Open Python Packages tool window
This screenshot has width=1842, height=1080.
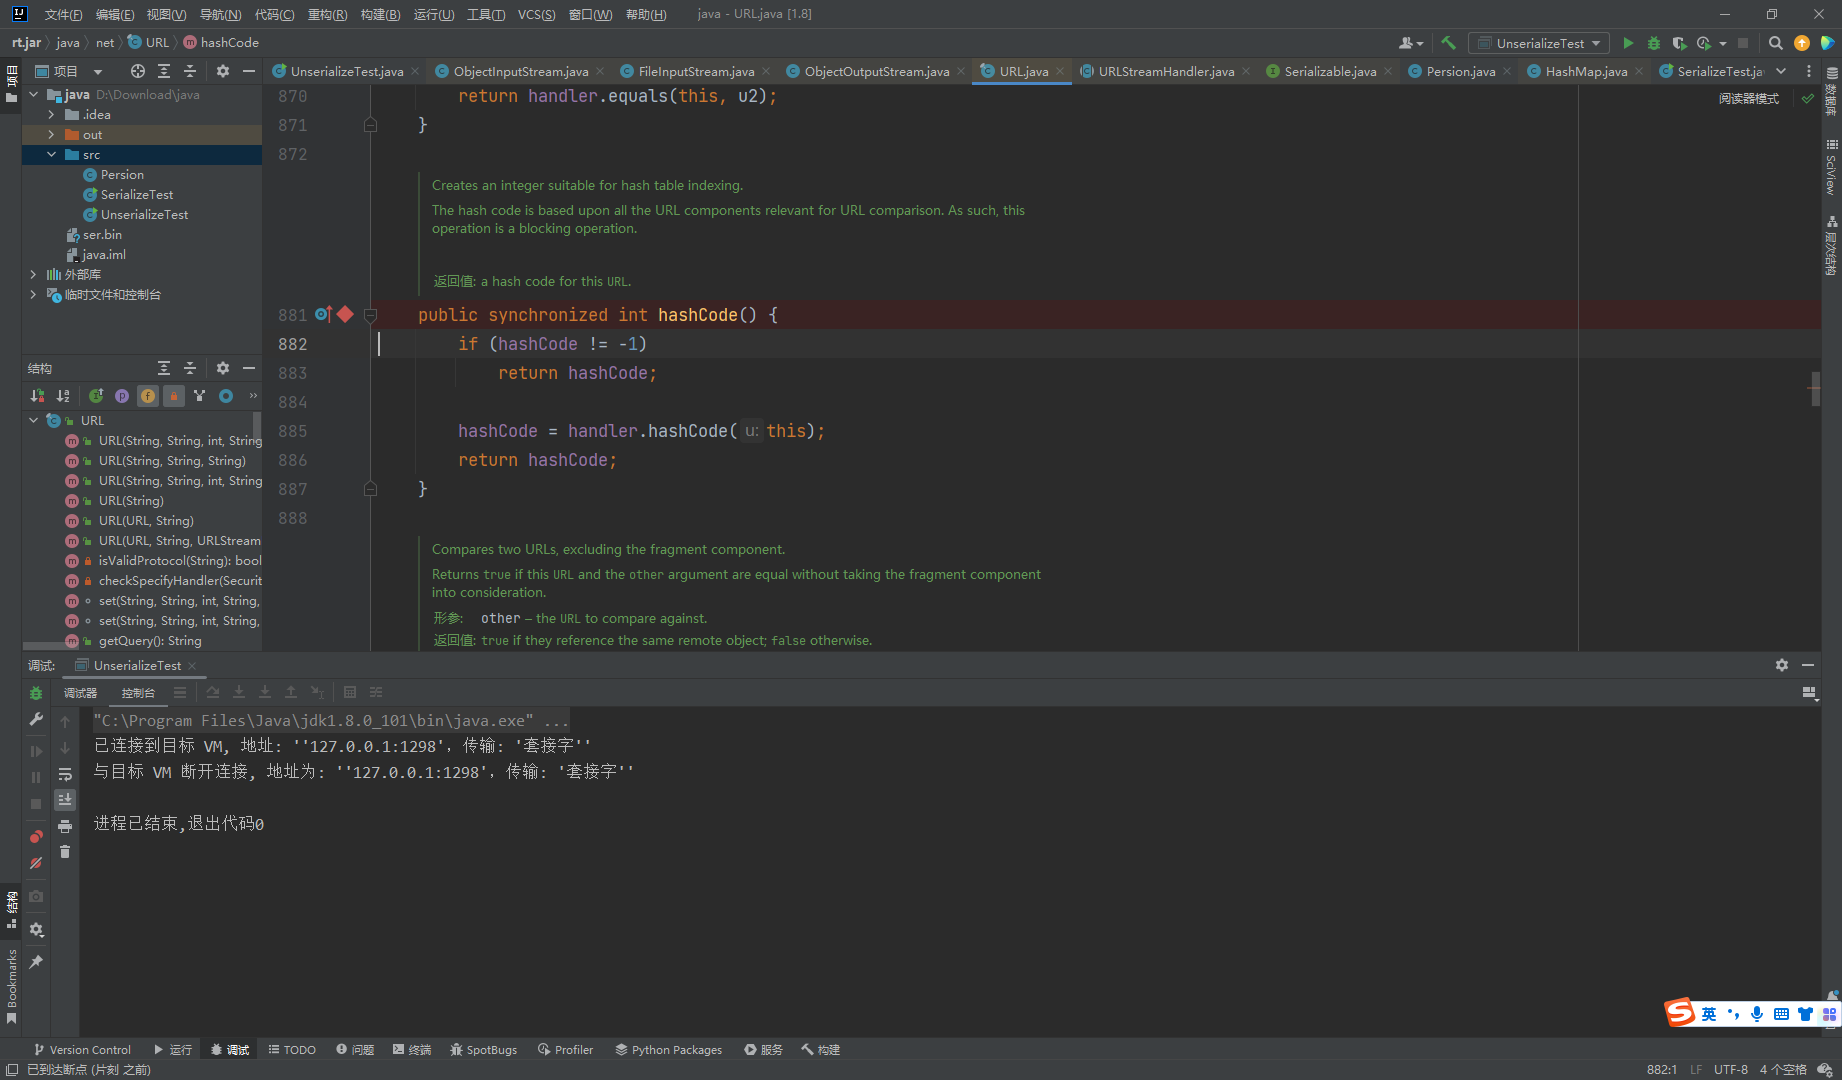(x=668, y=1050)
